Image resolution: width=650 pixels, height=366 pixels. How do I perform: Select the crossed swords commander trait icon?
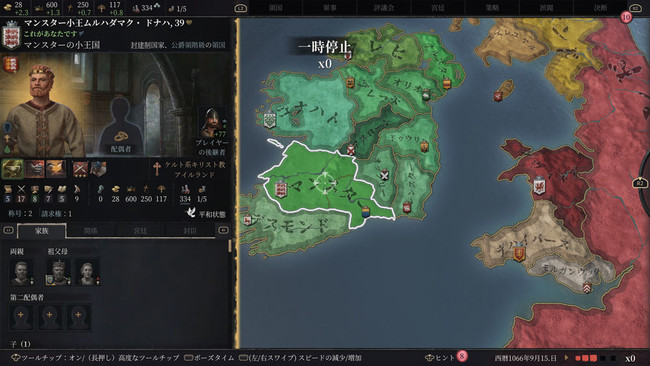pyautogui.click(x=80, y=169)
